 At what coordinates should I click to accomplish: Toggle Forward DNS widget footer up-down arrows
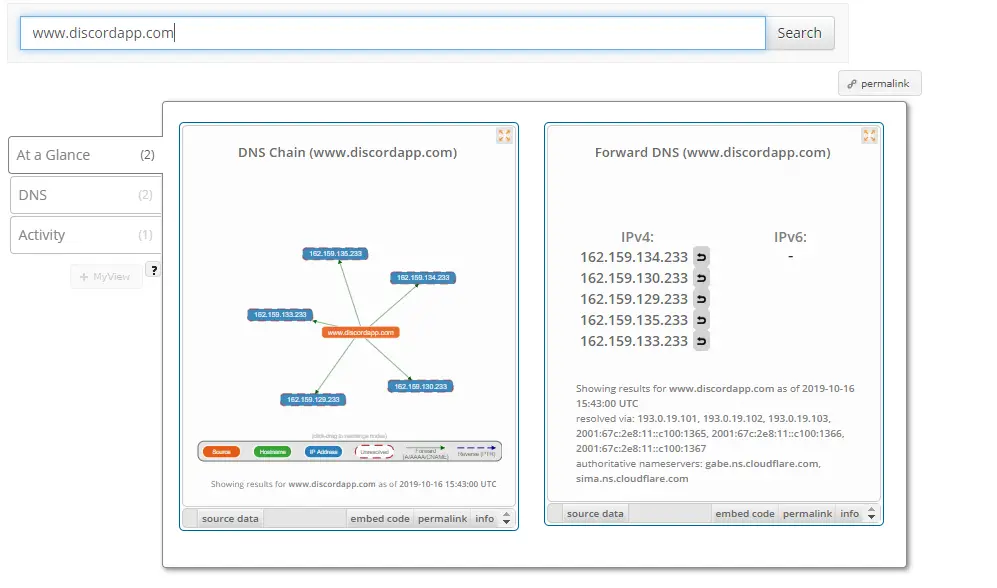(871, 514)
